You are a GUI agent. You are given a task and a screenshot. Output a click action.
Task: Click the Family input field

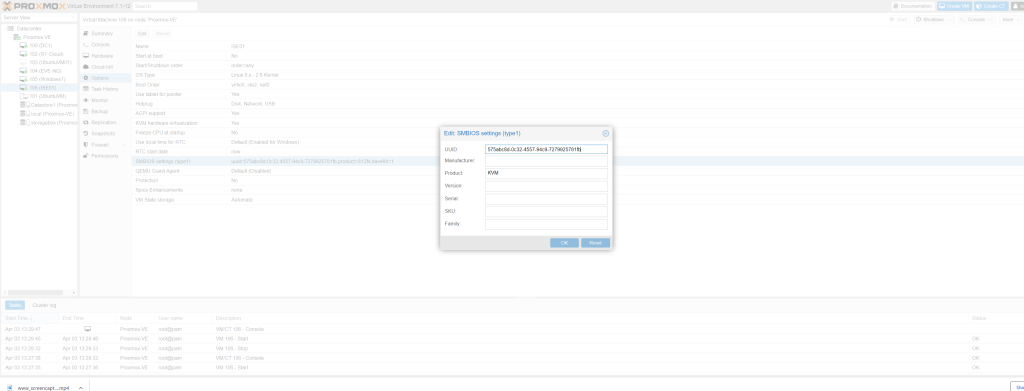[x=546, y=224]
